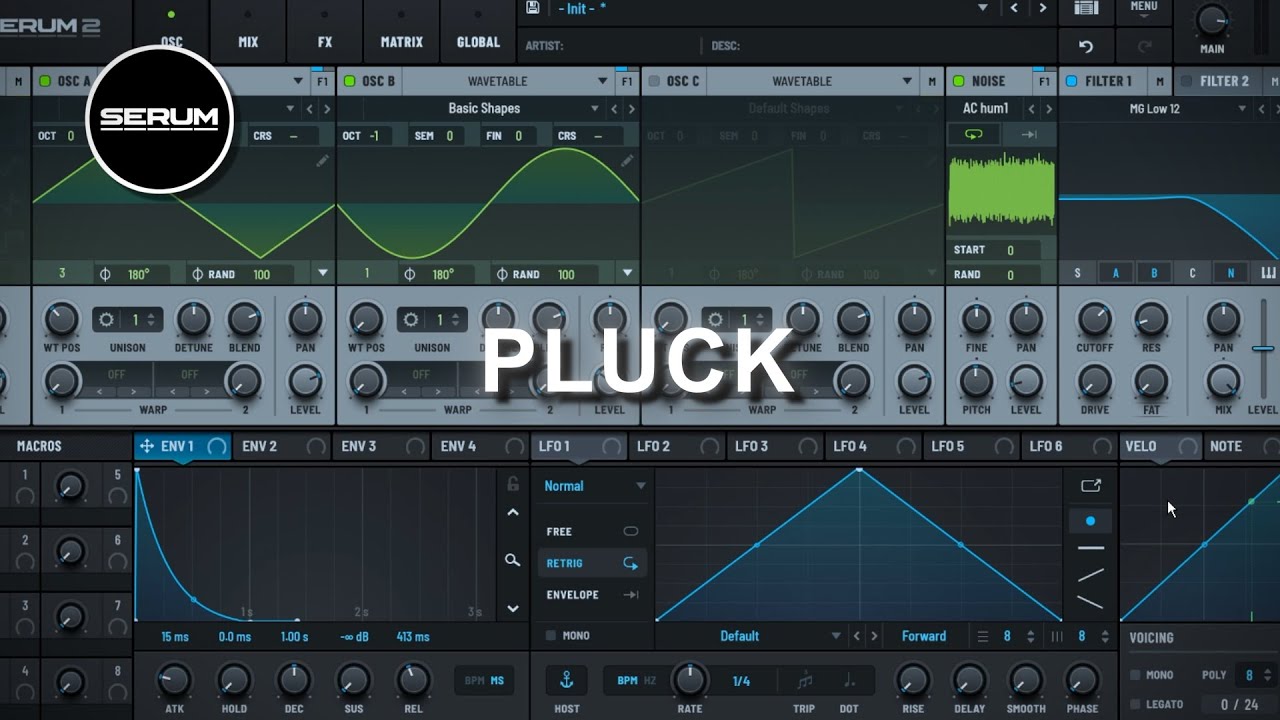The width and height of the screenshot is (1280, 720).
Task: Expand OSC B phase options arrow
Action: coord(627,273)
